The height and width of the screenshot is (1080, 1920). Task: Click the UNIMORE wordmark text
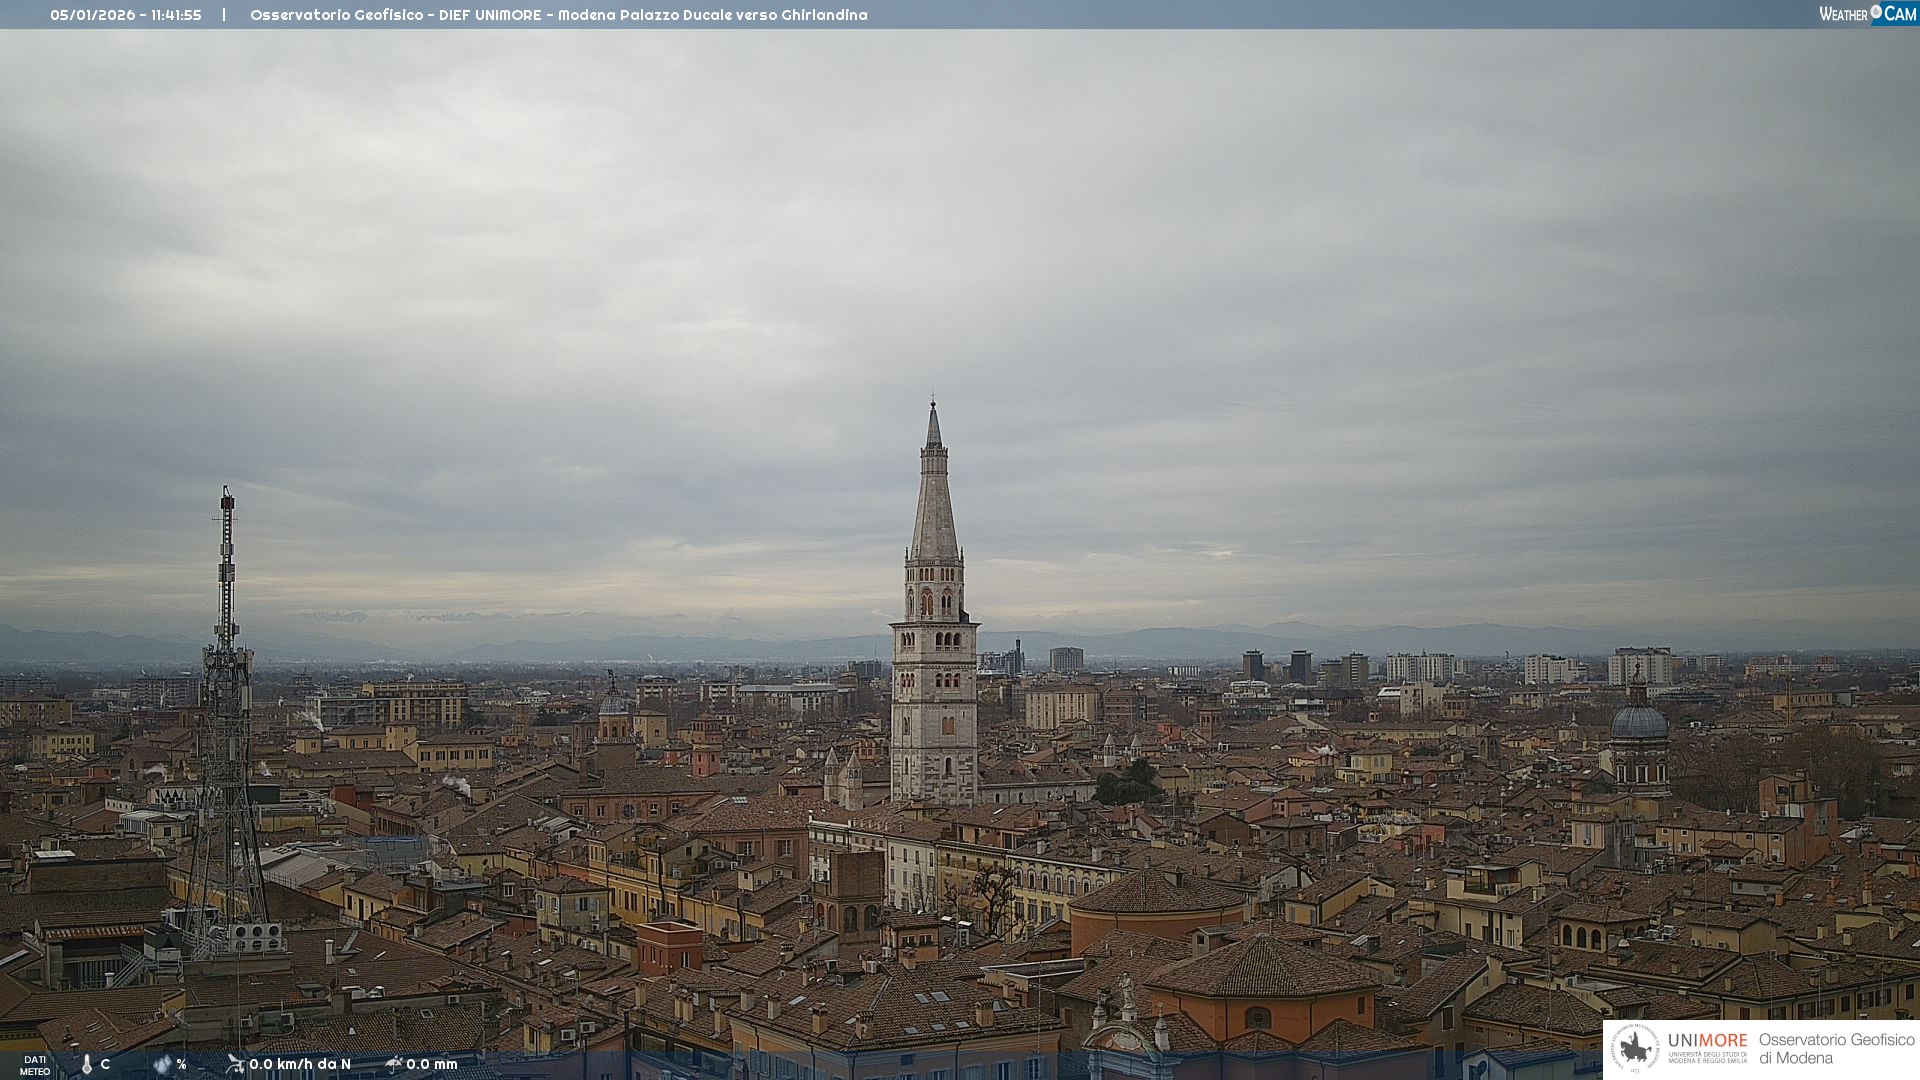(x=1707, y=1041)
